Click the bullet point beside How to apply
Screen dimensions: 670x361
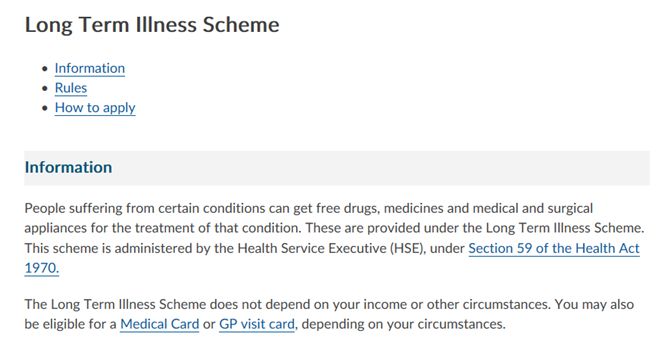point(45,108)
